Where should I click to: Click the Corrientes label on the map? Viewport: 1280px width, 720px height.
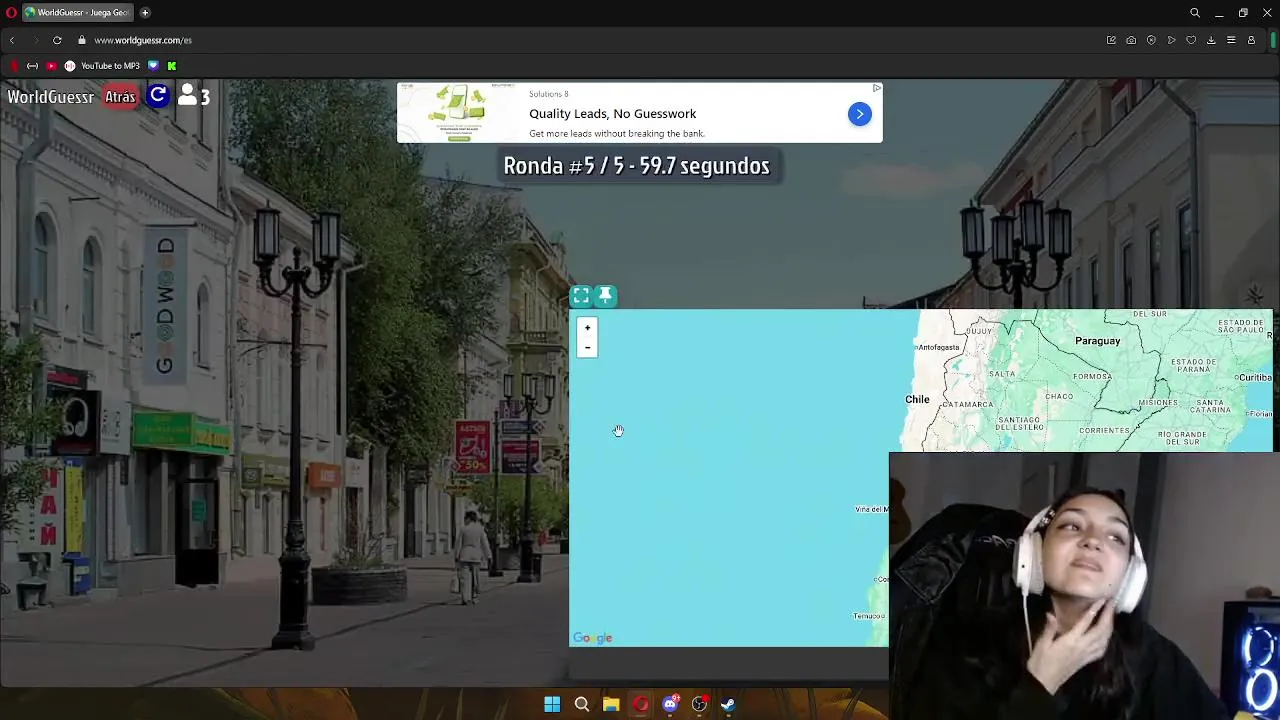[1105, 431]
